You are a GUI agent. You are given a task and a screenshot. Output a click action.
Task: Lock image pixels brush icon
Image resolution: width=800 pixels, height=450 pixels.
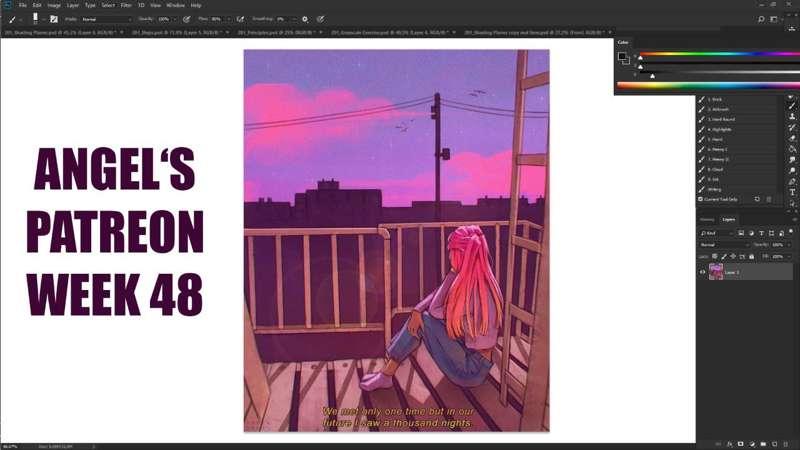724,257
